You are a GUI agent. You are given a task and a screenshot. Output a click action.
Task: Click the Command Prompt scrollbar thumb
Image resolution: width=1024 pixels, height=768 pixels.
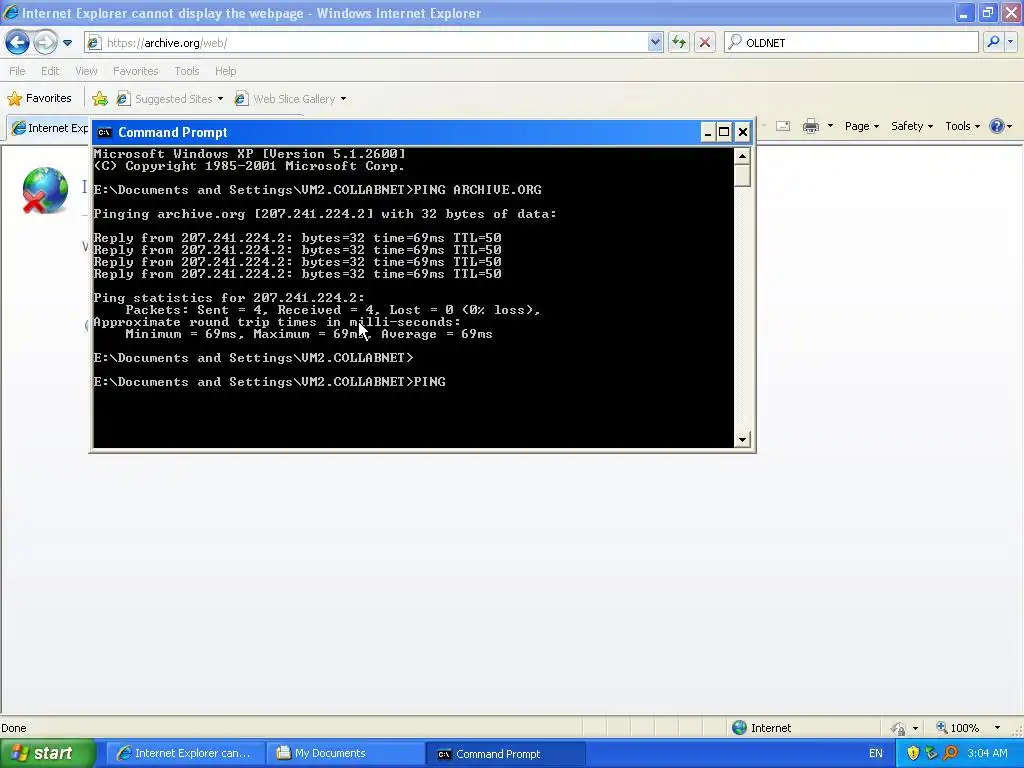tap(742, 176)
